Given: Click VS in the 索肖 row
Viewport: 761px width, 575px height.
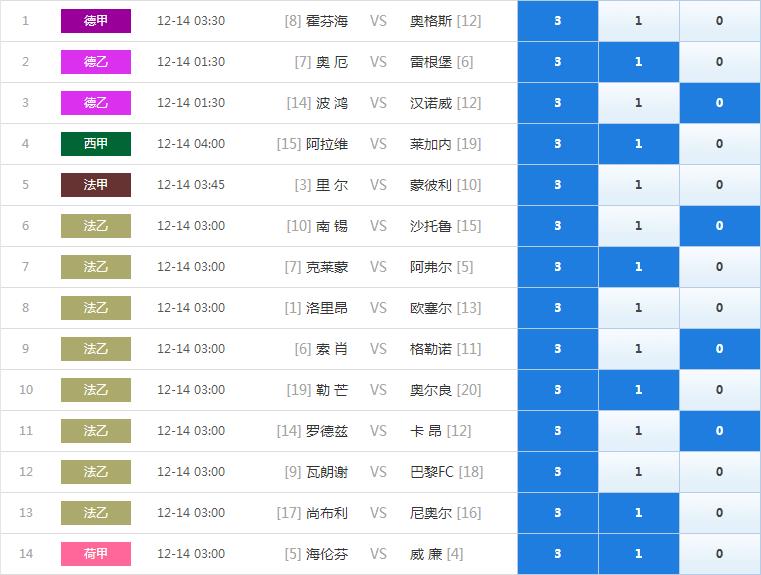Looking at the screenshot, I should [378, 349].
